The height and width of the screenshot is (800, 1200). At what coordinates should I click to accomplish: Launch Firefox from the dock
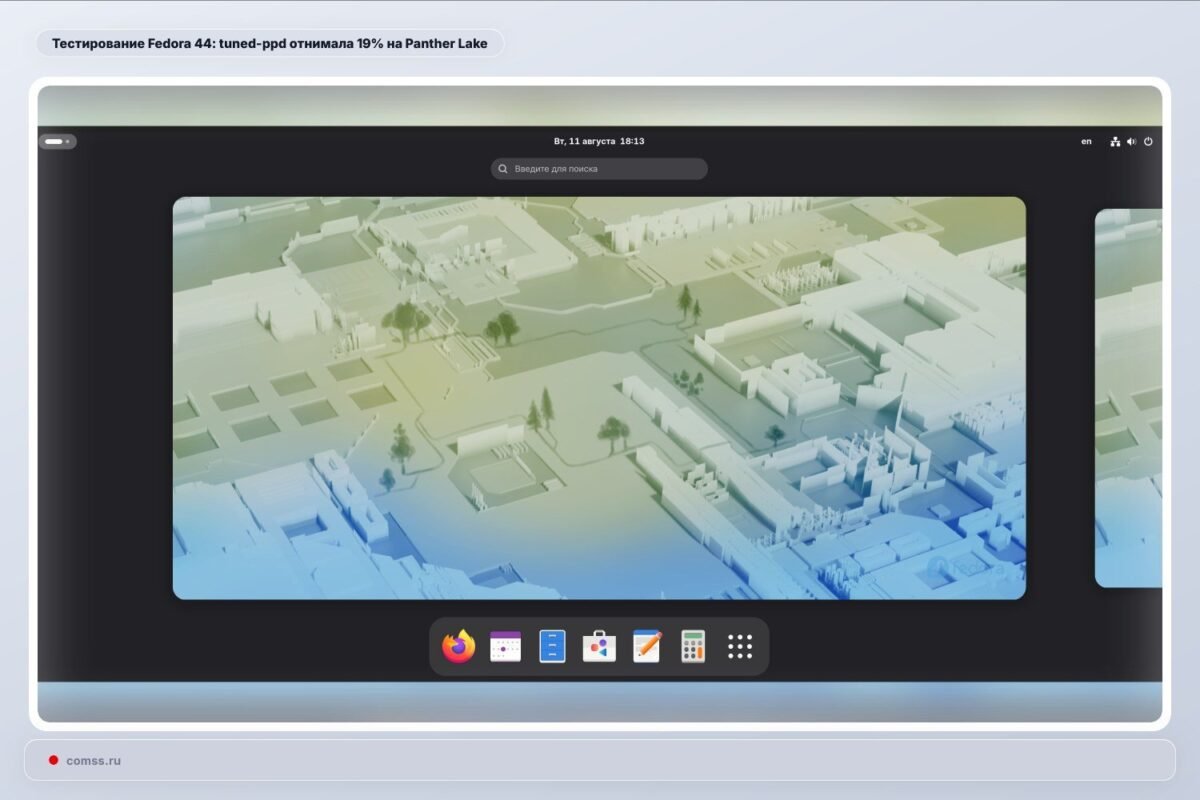click(x=459, y=647)
